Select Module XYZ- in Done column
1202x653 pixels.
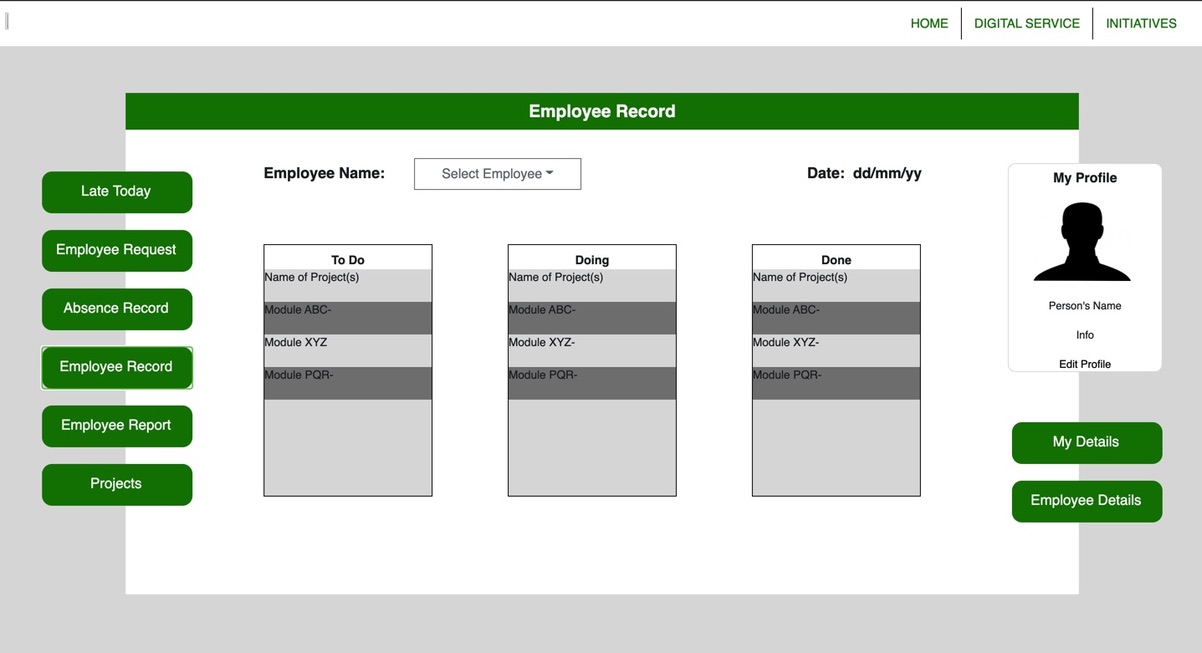836,350
